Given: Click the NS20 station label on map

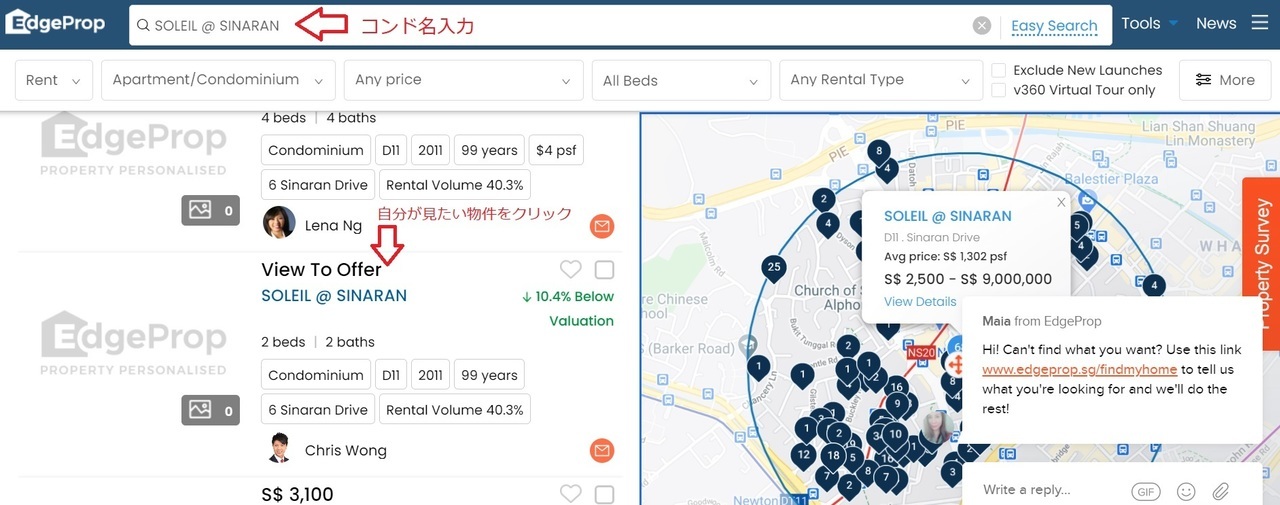Looking at the screenshot, I should (919, 353).
